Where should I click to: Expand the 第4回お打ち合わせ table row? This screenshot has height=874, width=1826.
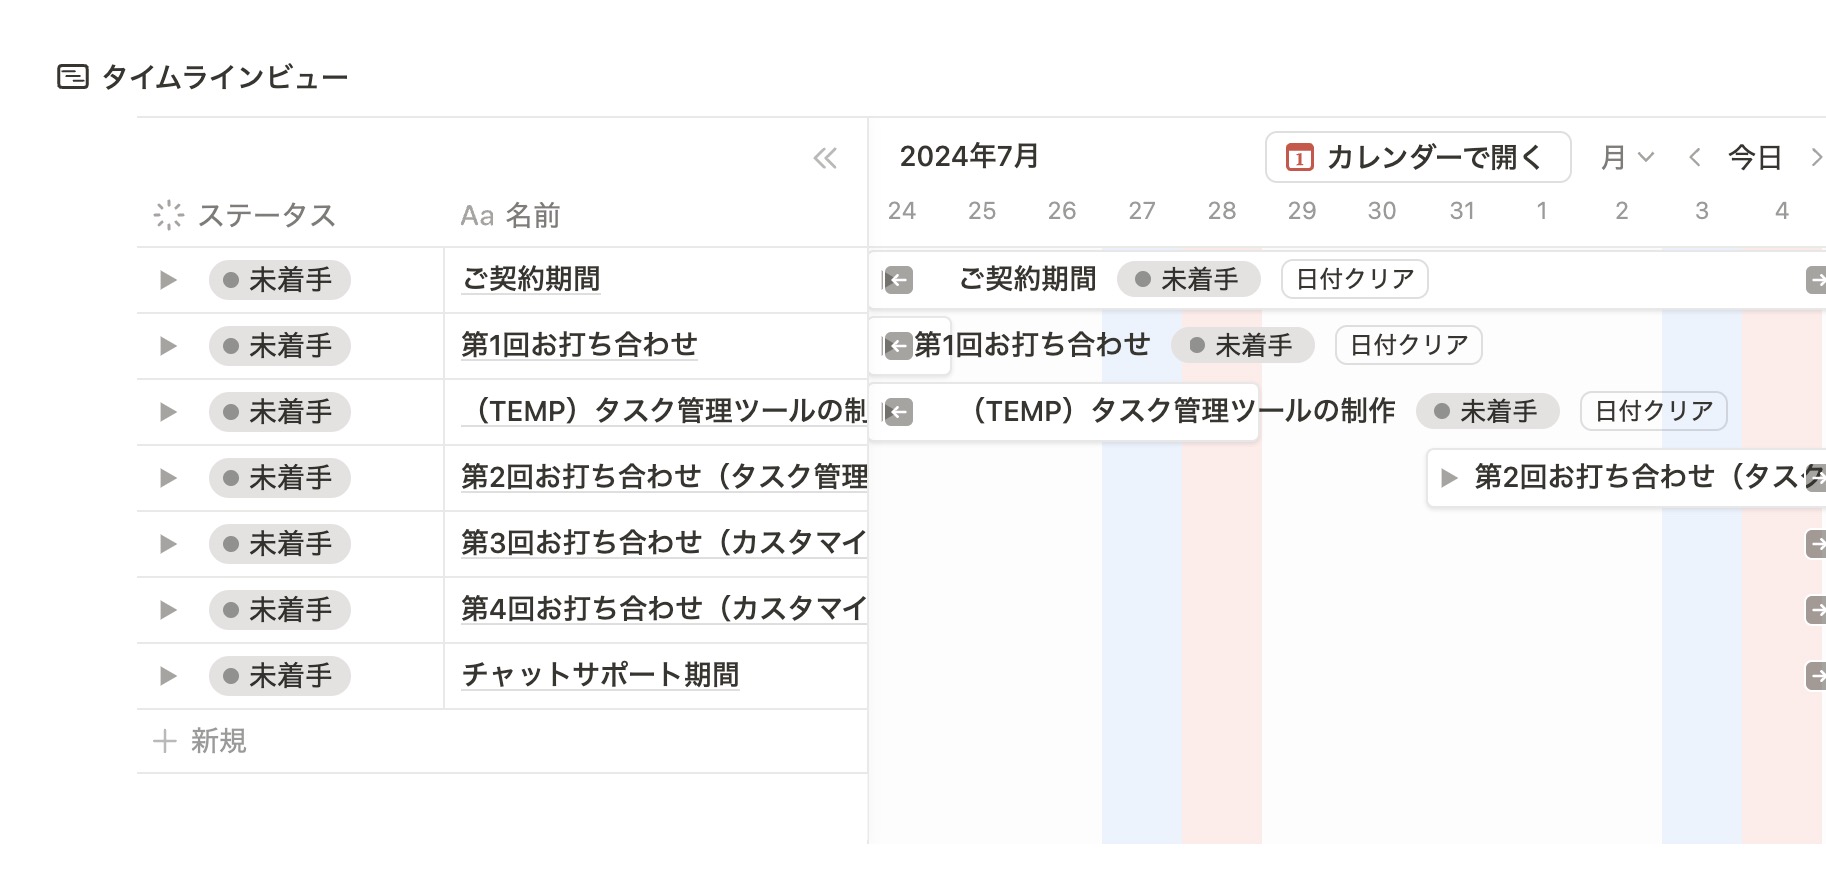[x=168, y=610]
